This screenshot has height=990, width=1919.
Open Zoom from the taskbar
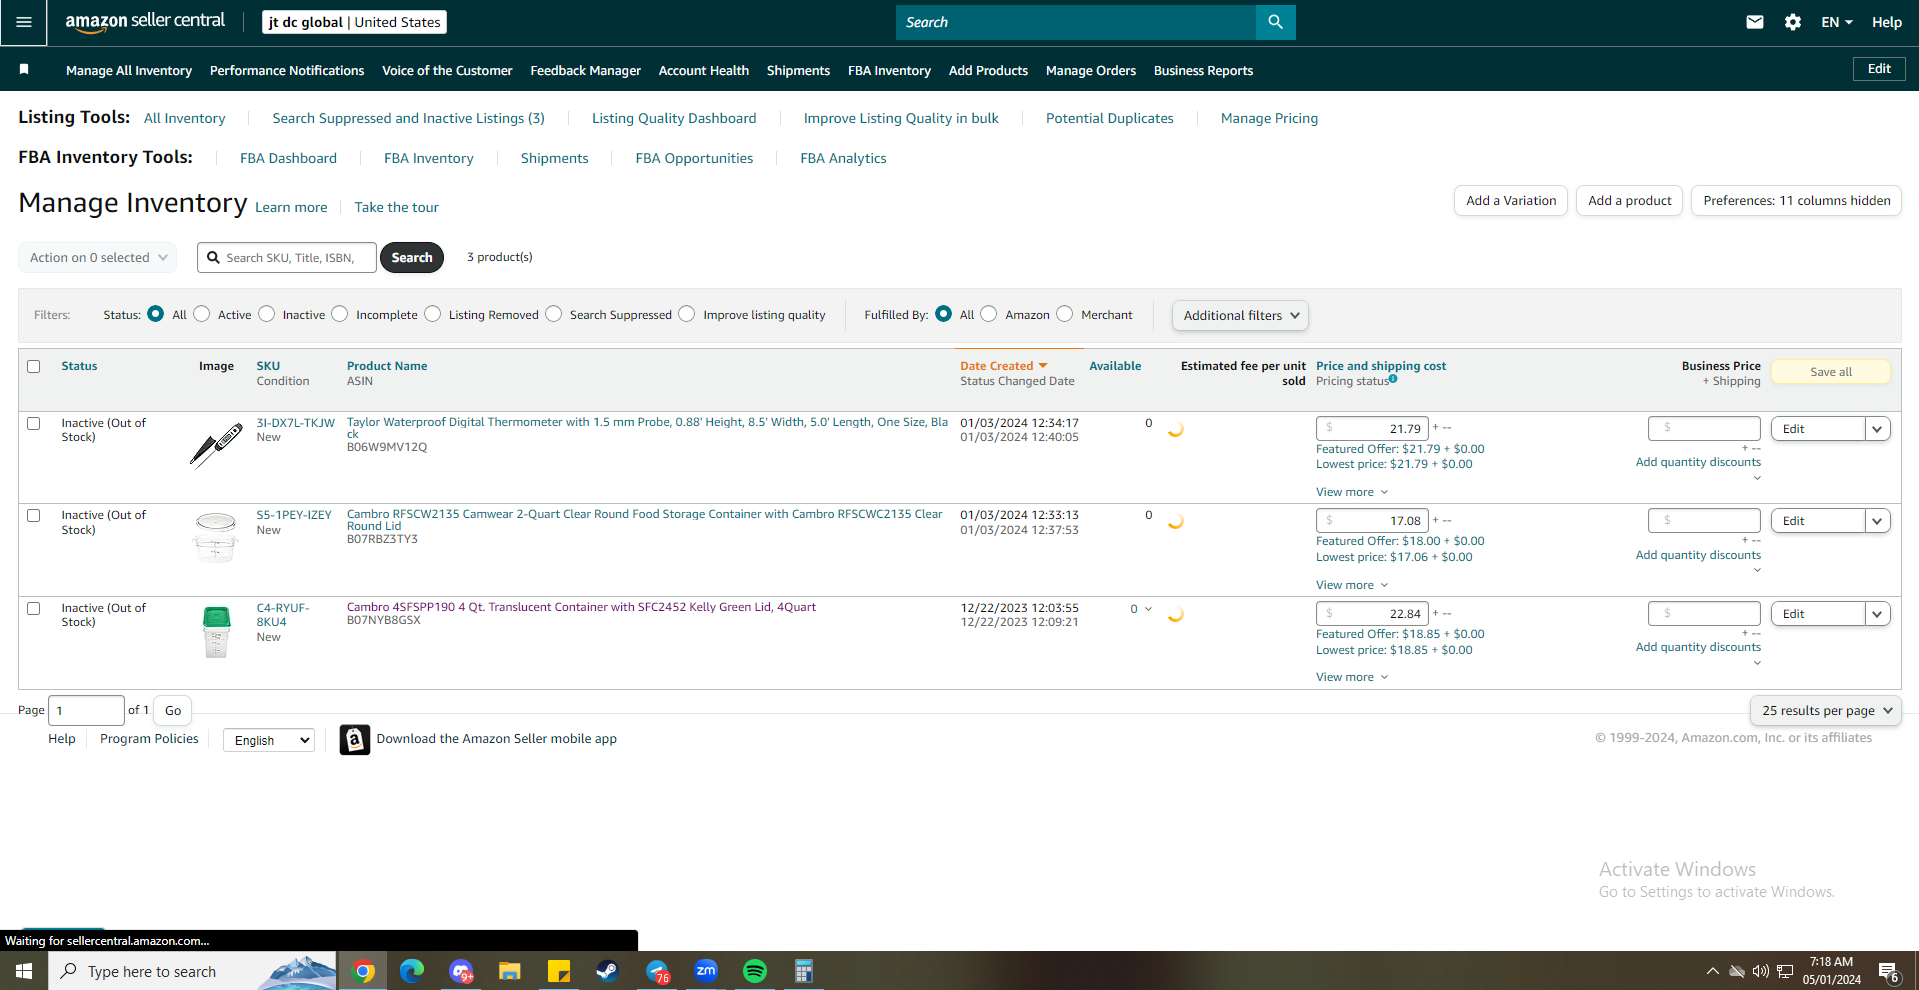point(706,971)
